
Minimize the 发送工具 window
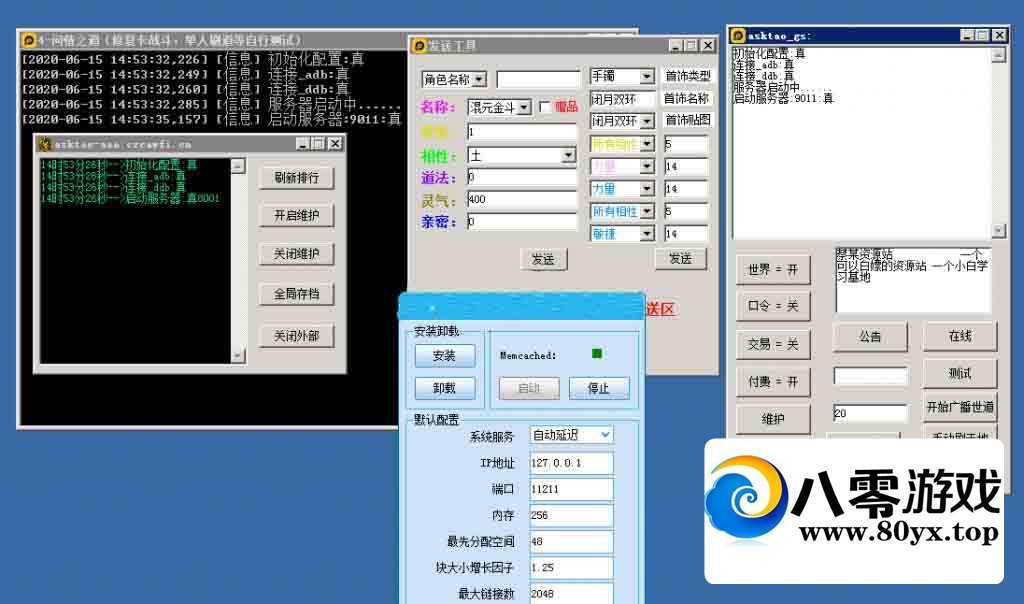[x=676, y=46]
